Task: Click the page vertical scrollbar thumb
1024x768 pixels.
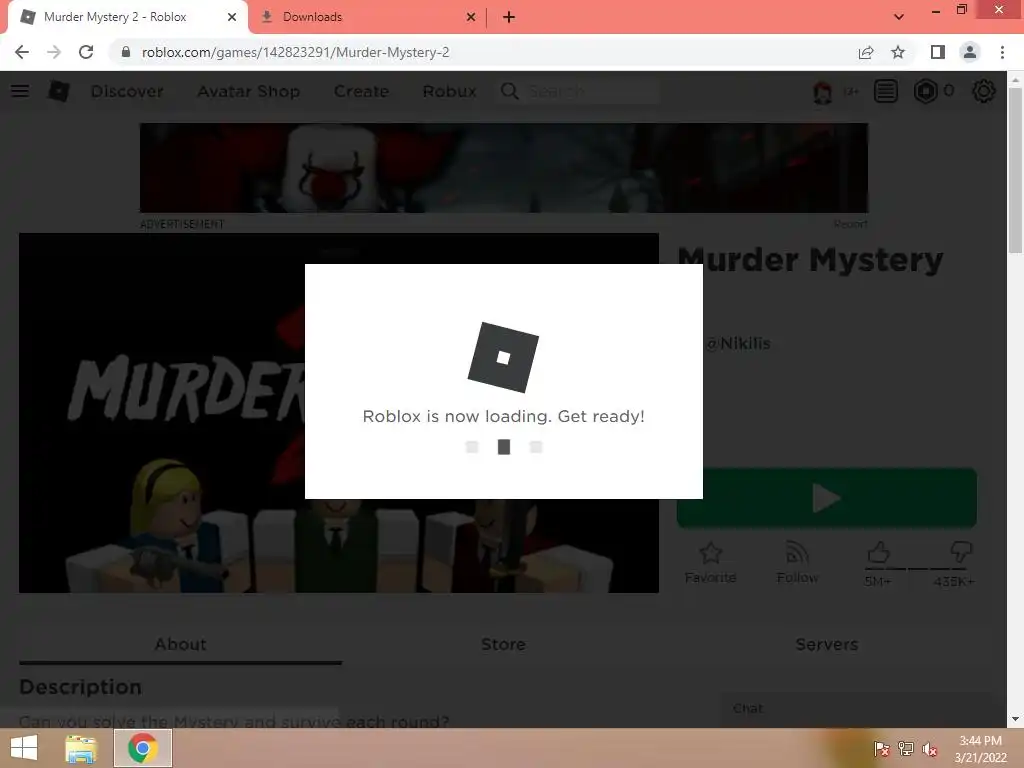Action: pos(1015,170)
